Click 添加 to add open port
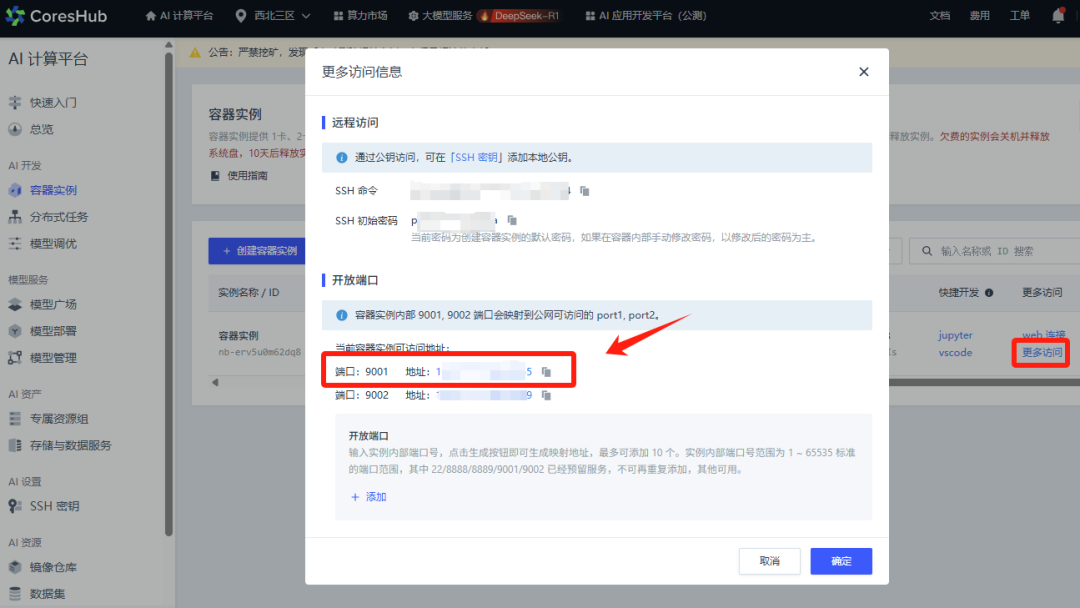 click(368, 497)
